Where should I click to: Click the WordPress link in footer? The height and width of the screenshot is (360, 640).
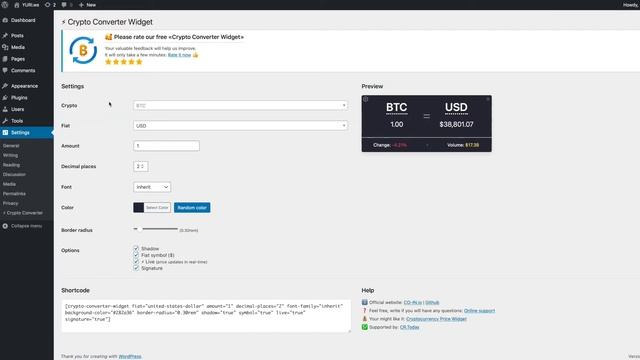(130, 356)
